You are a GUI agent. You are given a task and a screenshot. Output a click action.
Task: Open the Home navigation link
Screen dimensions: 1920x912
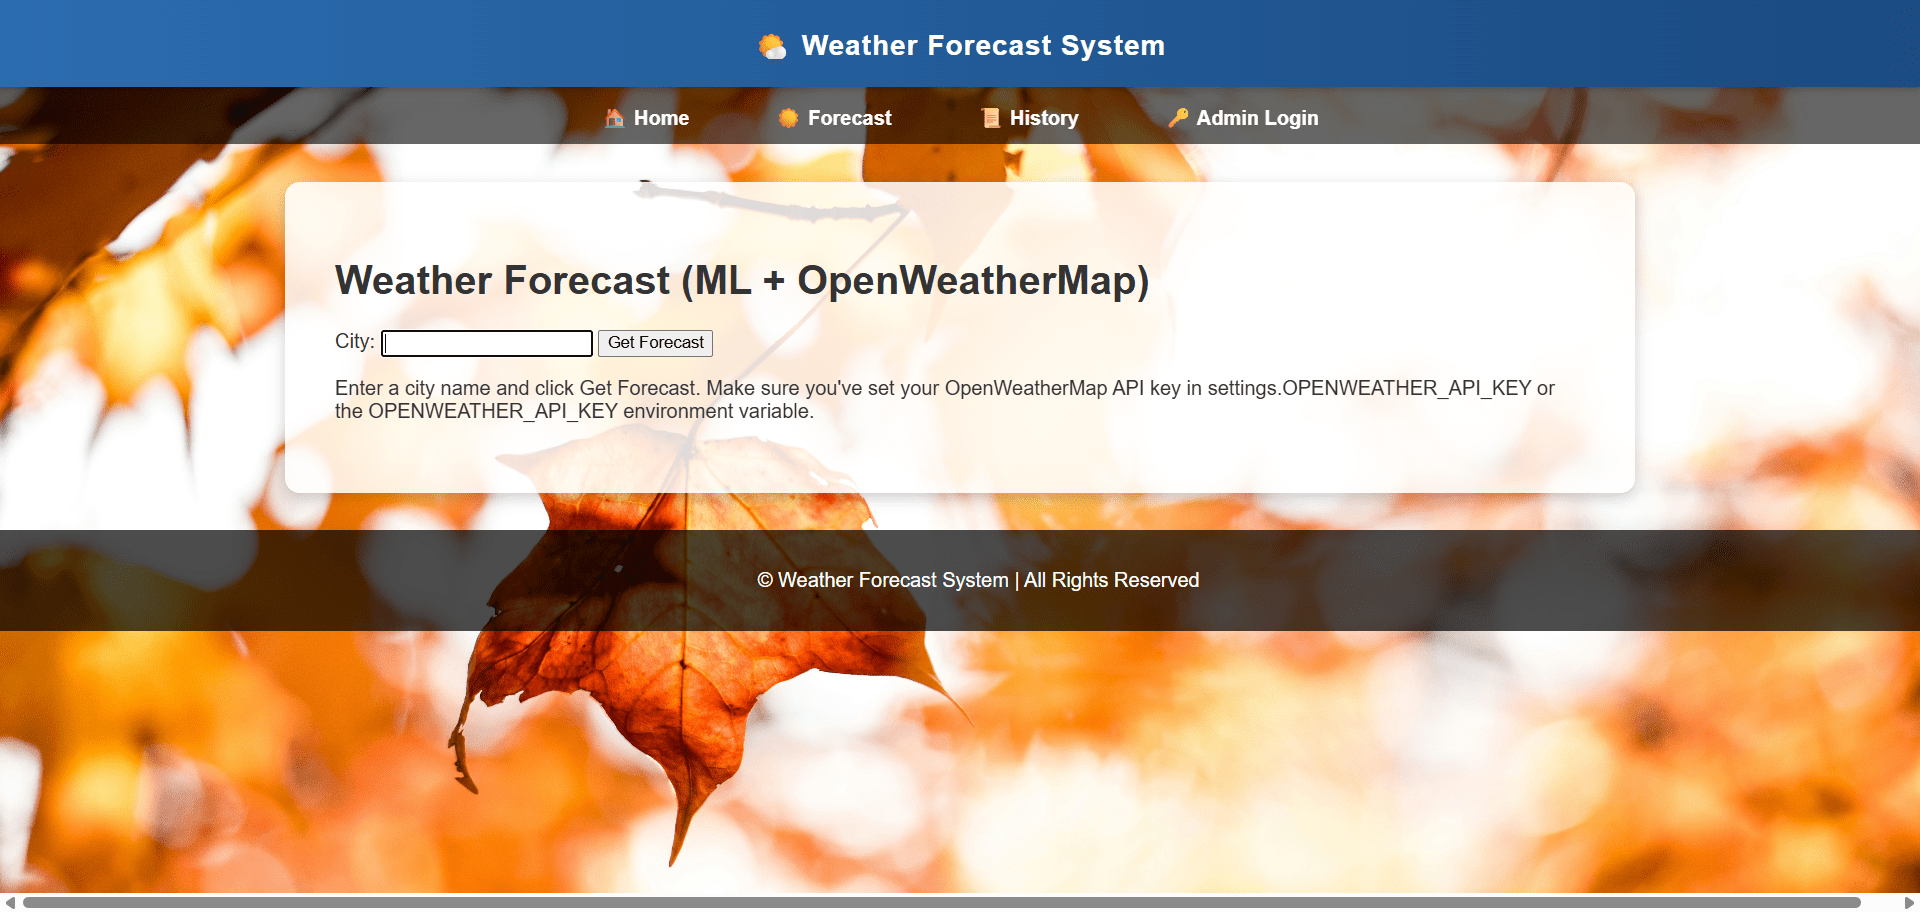tap(660, 117)
